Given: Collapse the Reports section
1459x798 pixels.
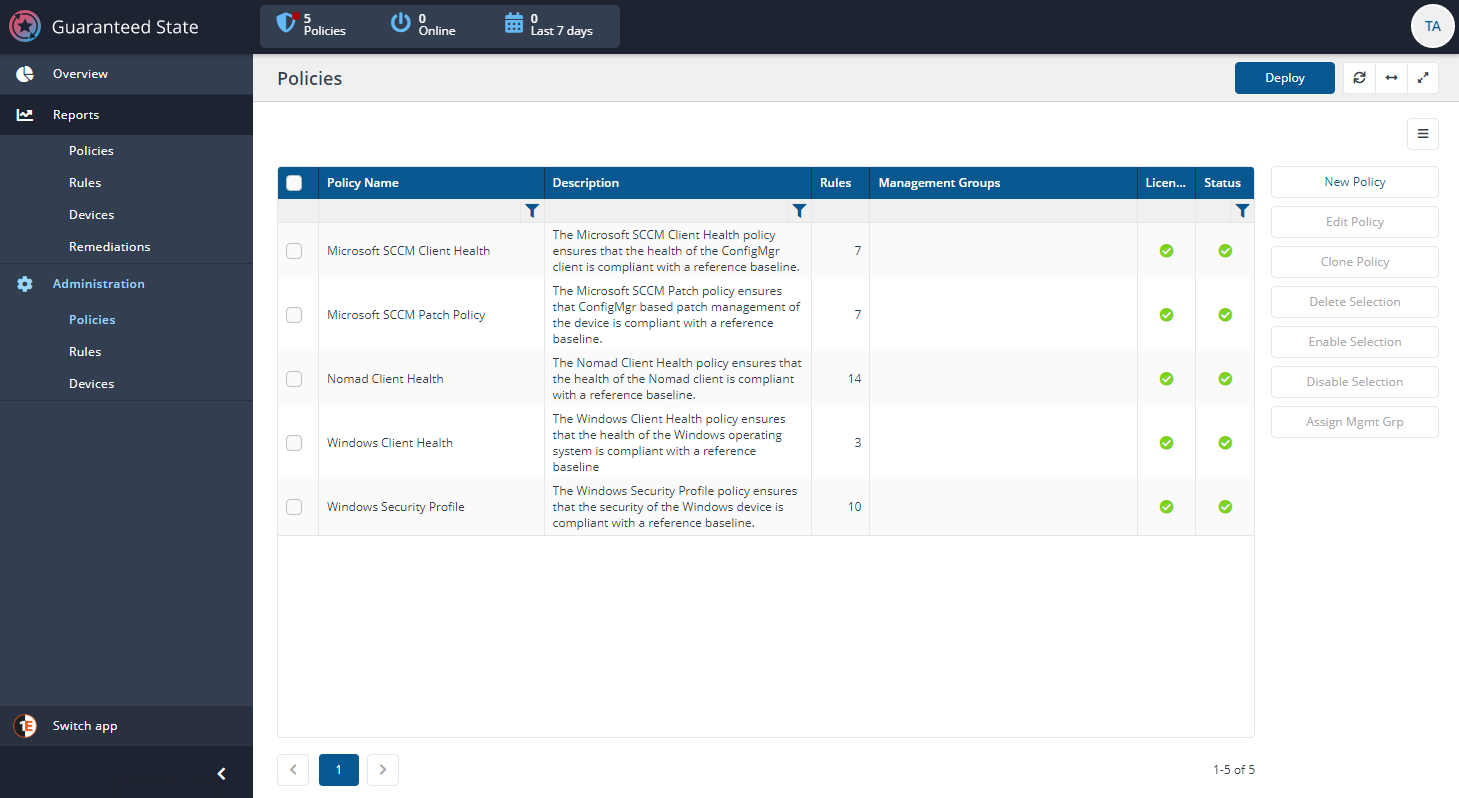Looking at the screenshot, I should (126, 115).
